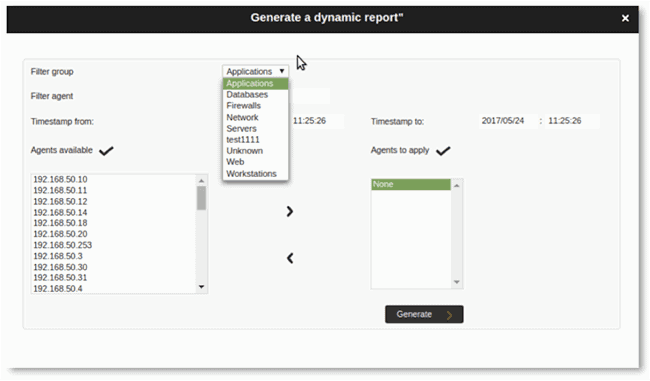The height and width of the screenshot is (381, 650).
Task: Click the agents available scrollbar thumb
Action: click(201, 198)
